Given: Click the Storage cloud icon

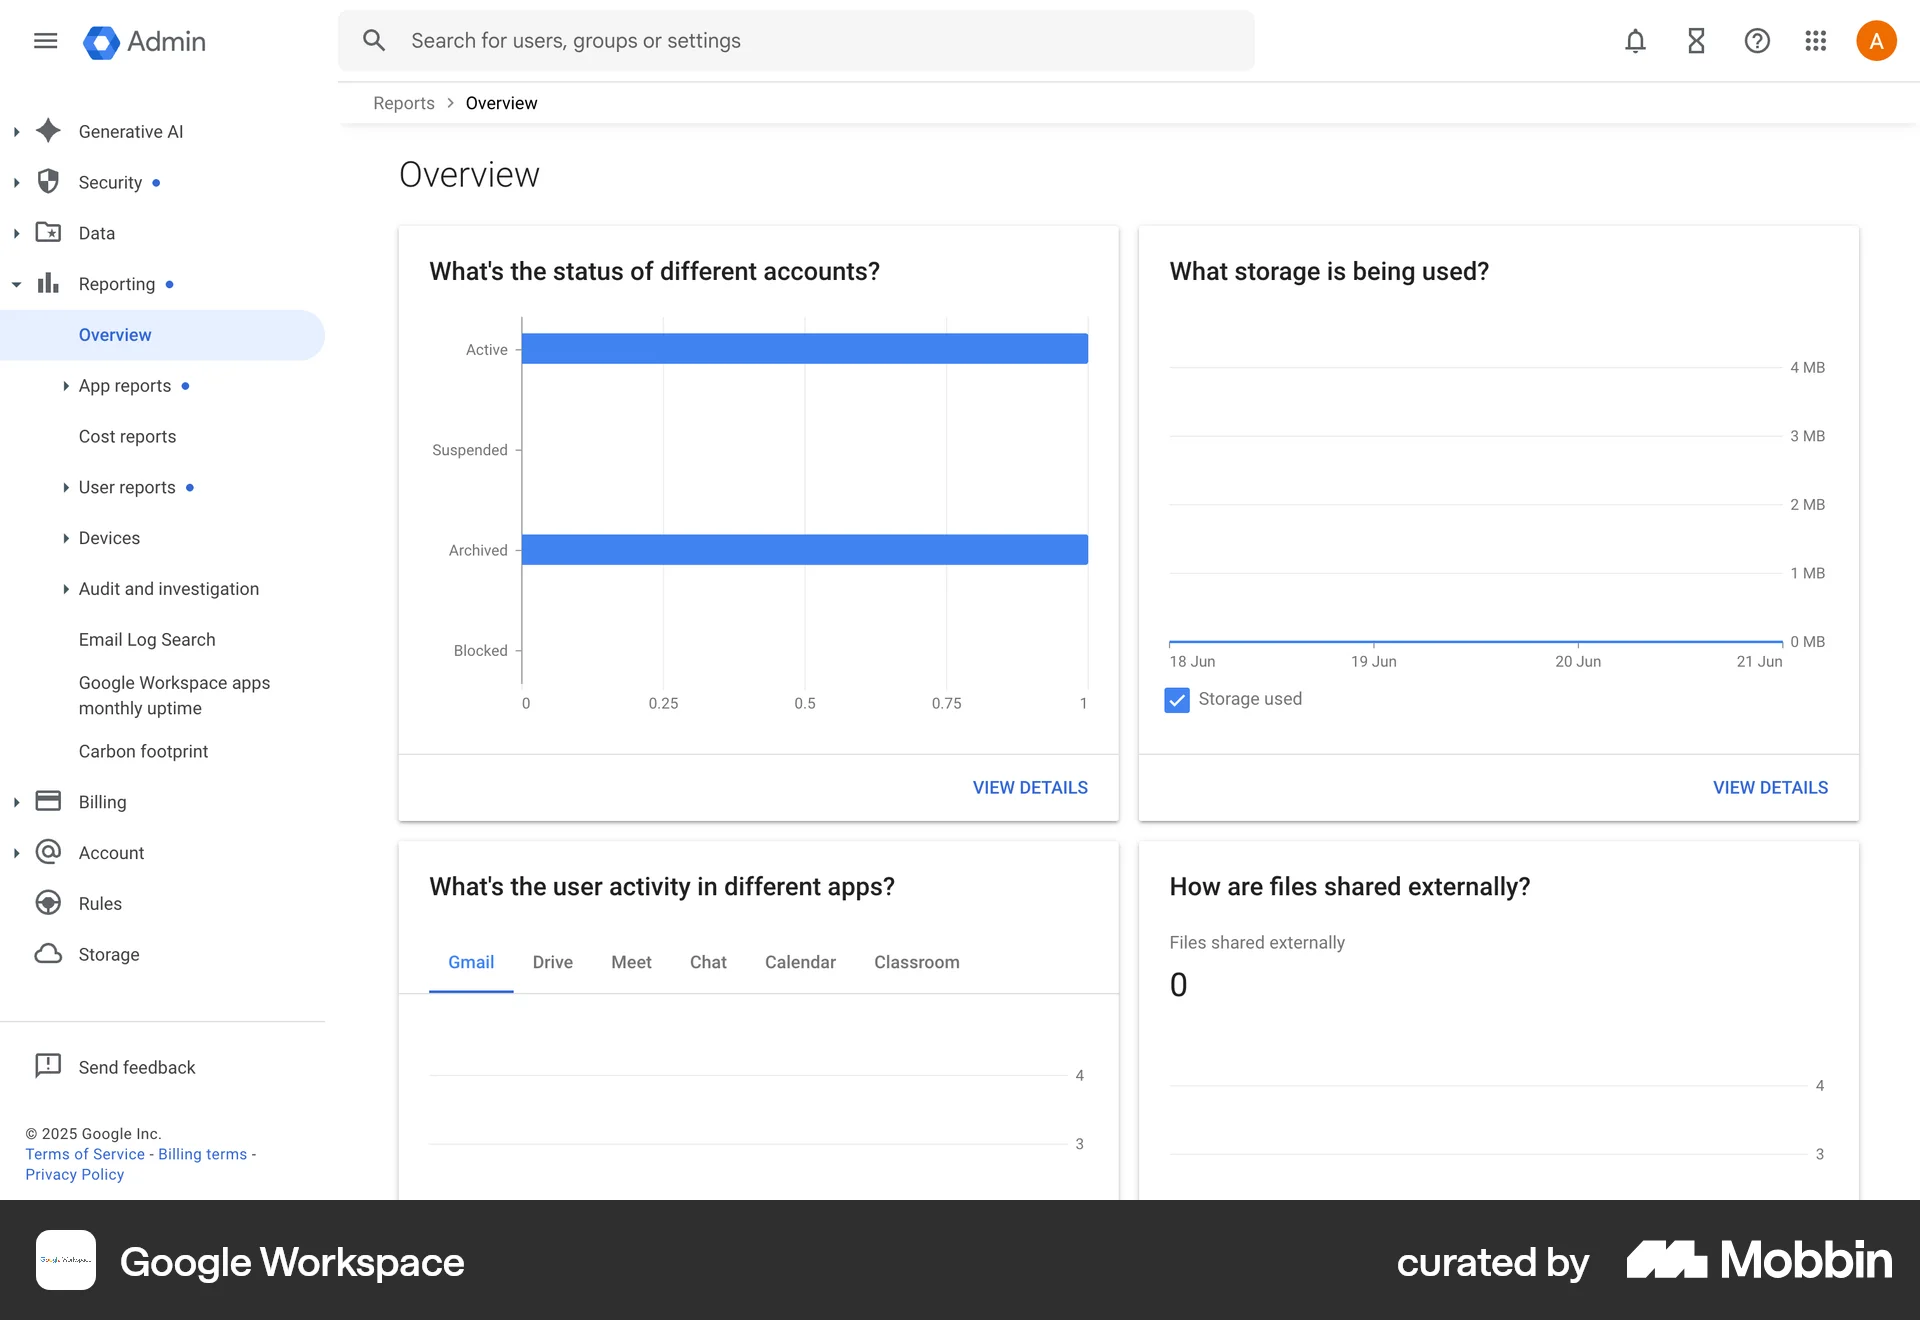Looking at the screenshot, I should coord(48,954).
